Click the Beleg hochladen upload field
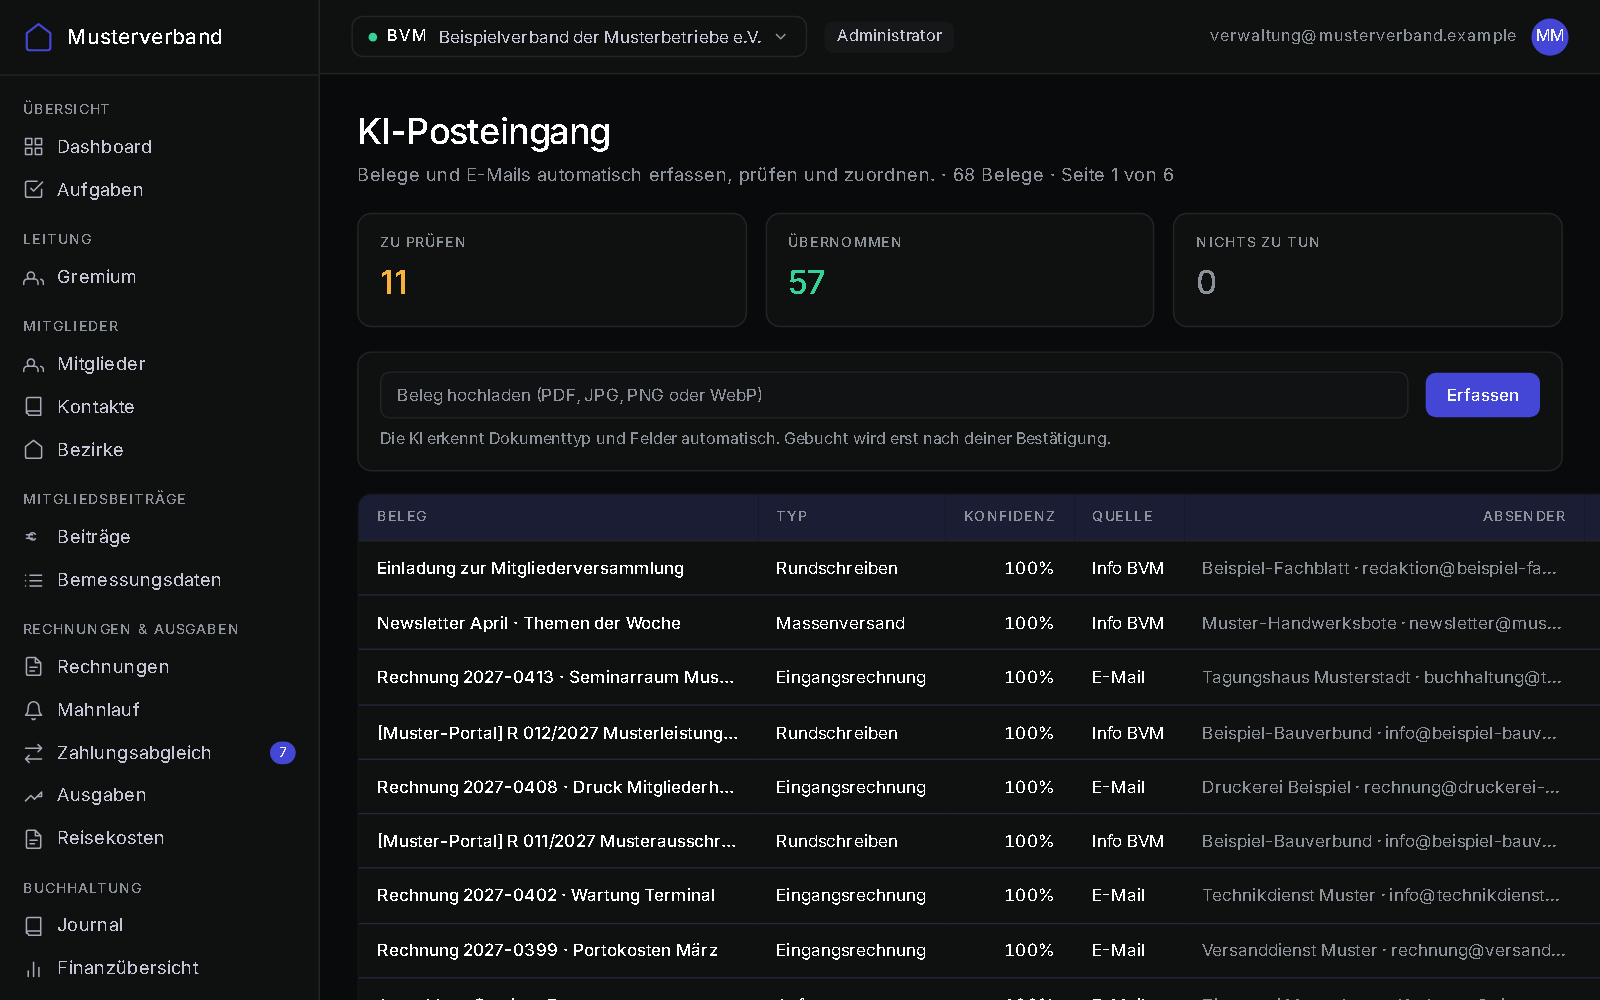The width and height of the screenshot is (1600, 1000). [x=894, y=395]
